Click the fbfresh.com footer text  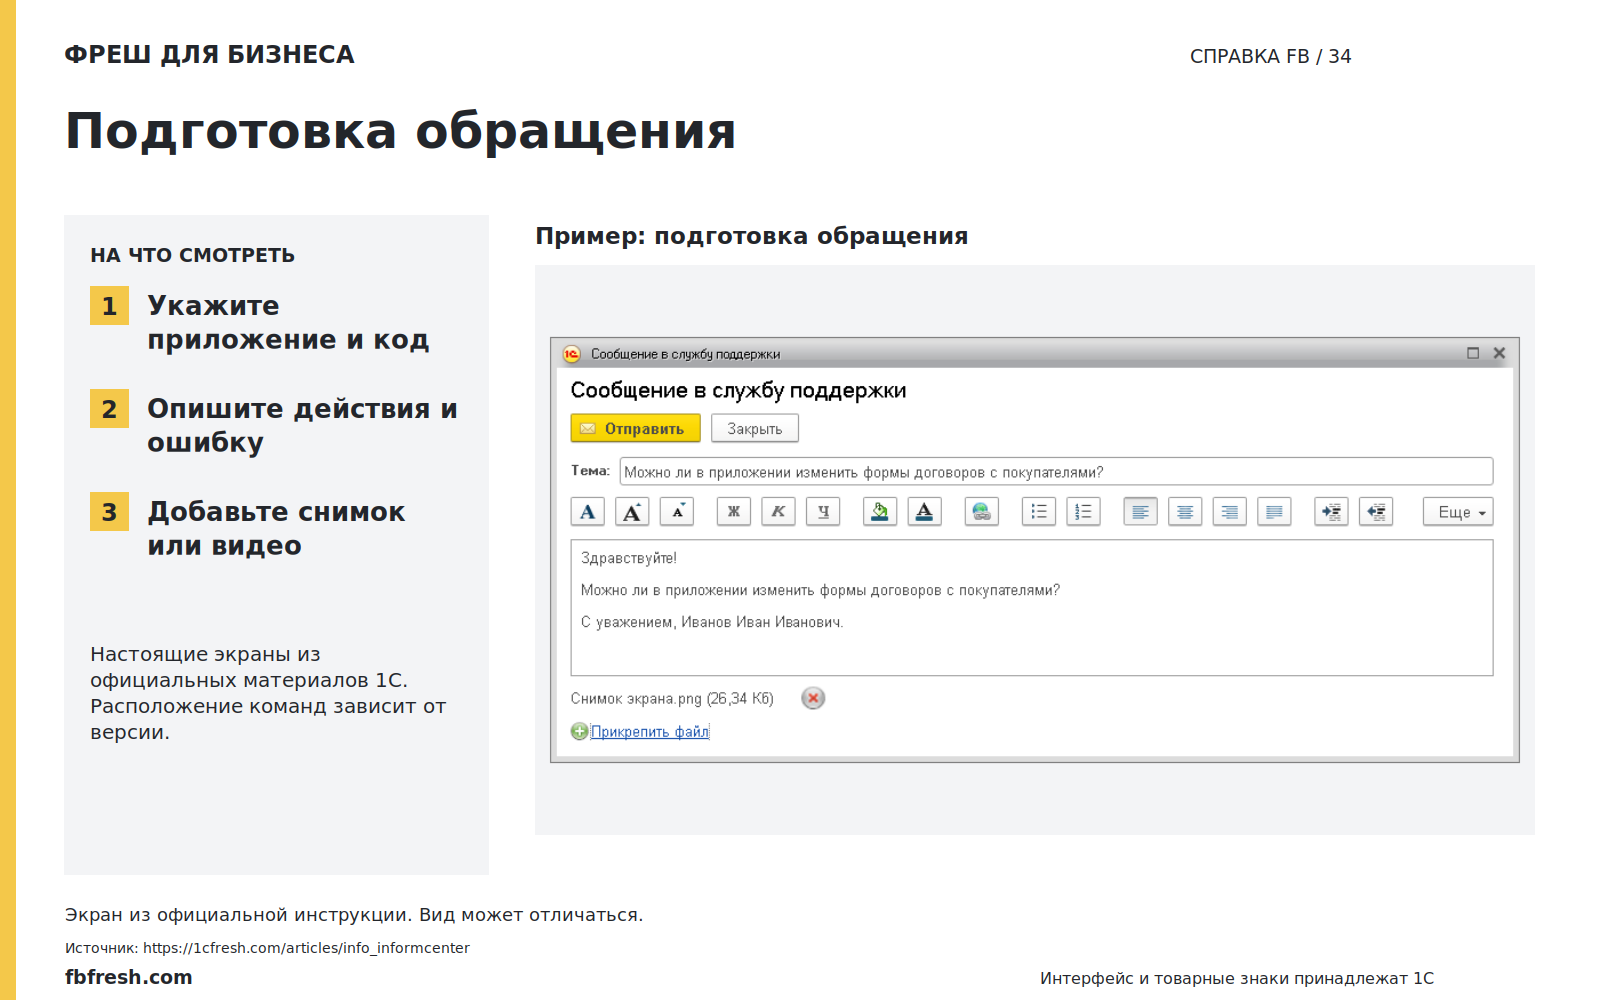[129, 977]
